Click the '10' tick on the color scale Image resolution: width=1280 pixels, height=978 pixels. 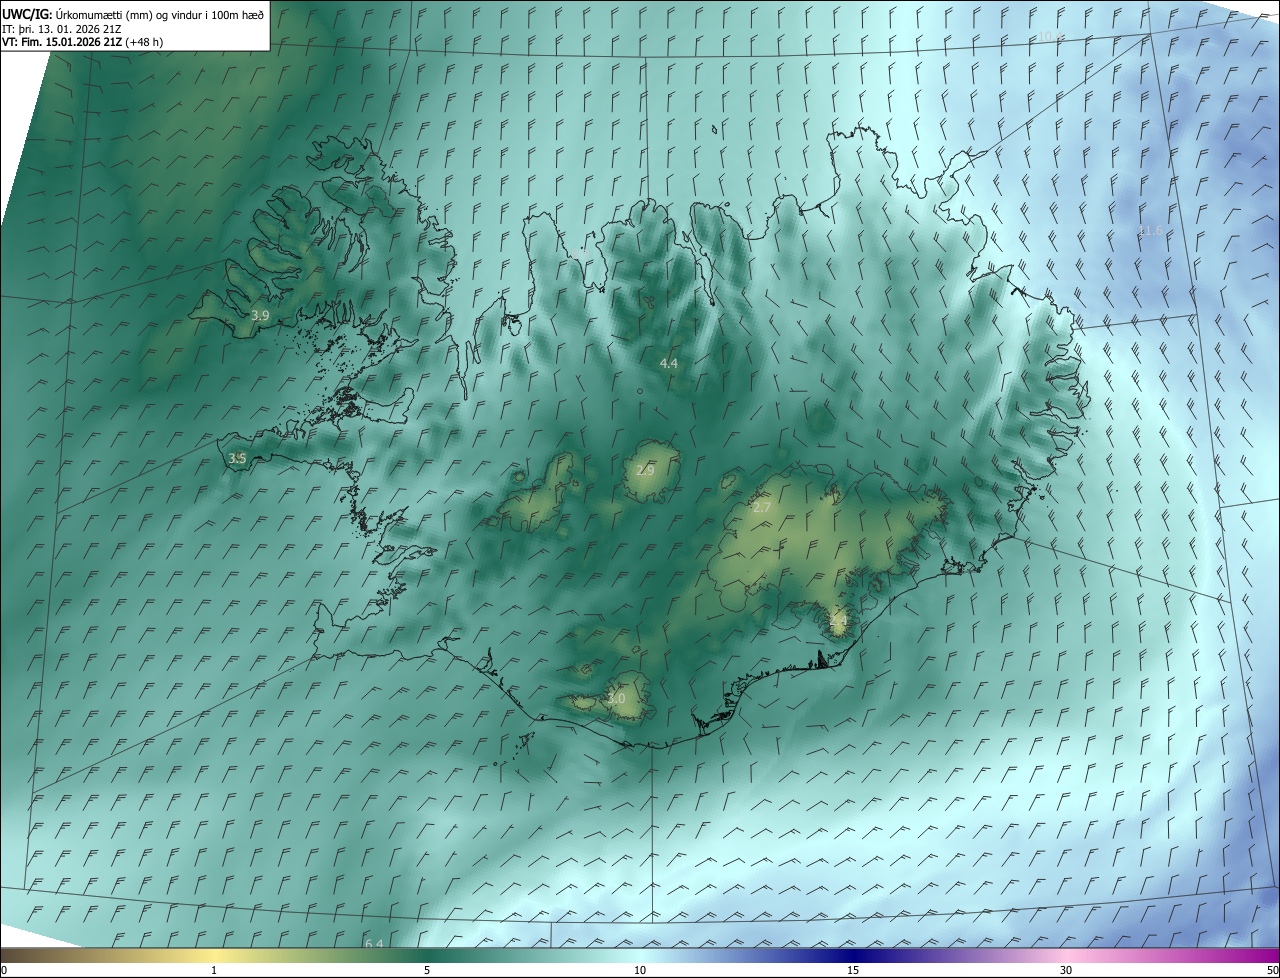click(640, 970)
